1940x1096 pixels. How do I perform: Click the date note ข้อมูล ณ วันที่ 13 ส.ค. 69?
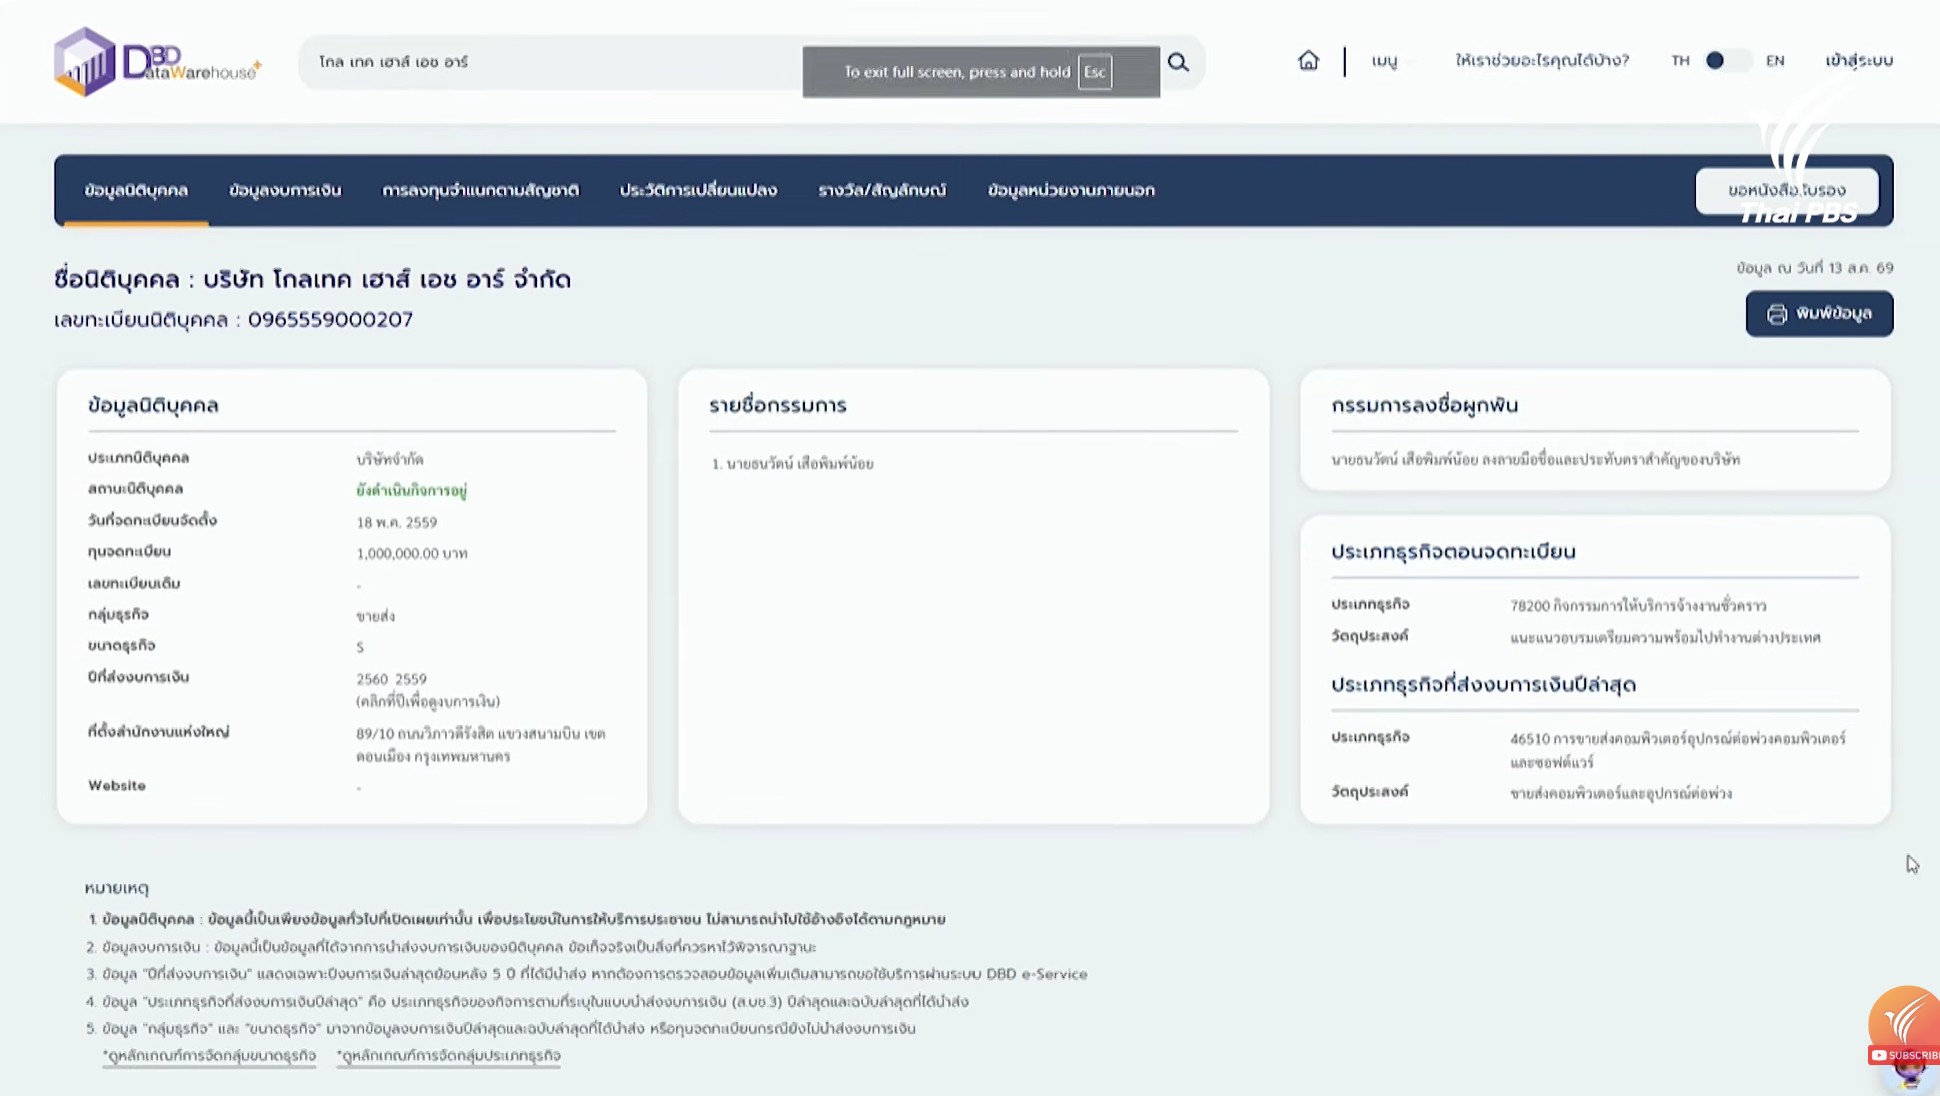[x=1814, y=268]
